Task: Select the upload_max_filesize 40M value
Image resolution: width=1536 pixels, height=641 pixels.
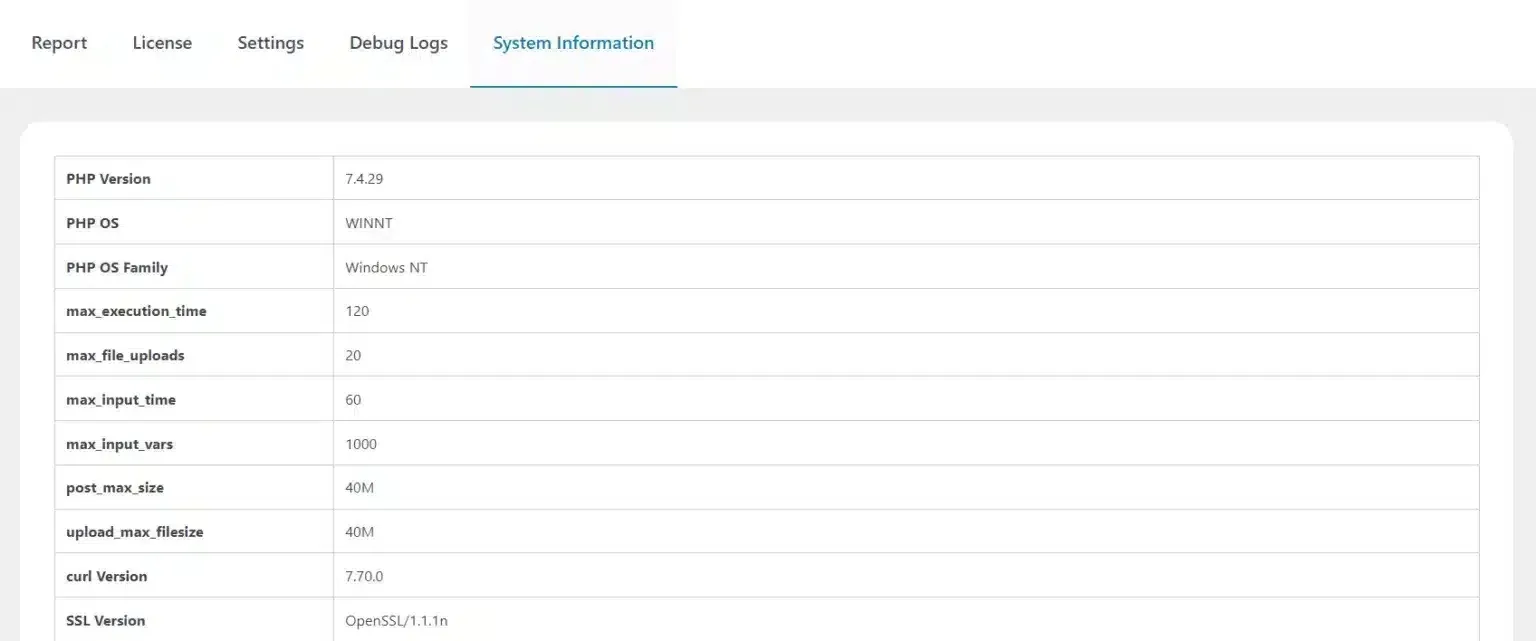Action: click(x=359, y=531)
